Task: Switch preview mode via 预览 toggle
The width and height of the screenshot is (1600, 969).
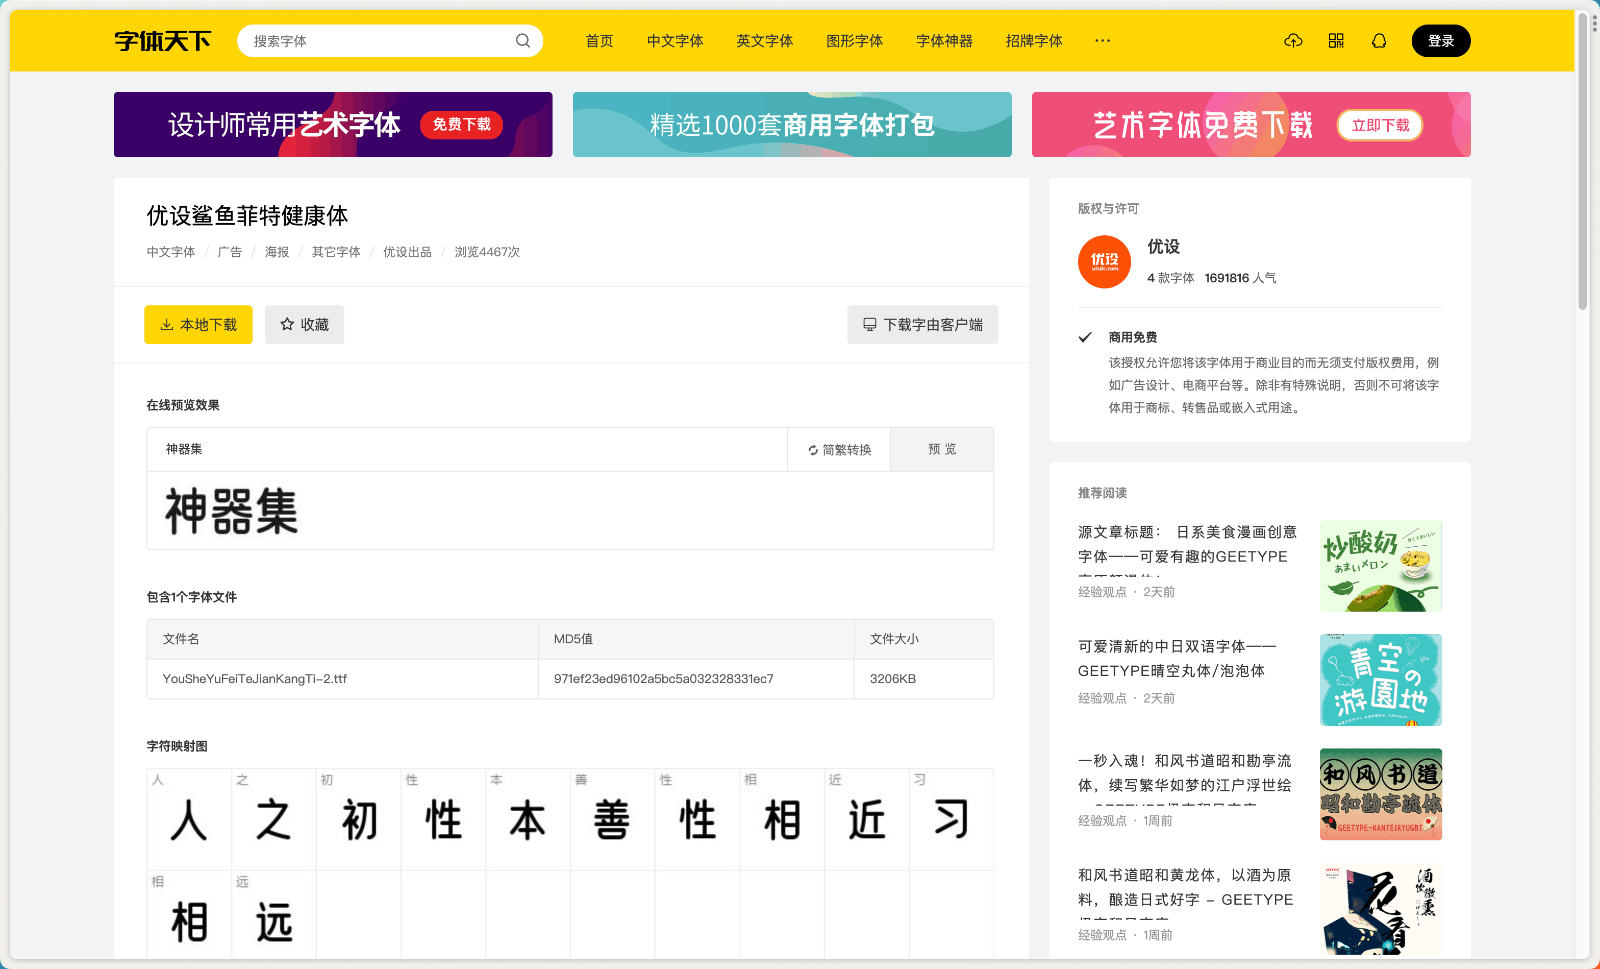Action: click(x=941, y=449)
